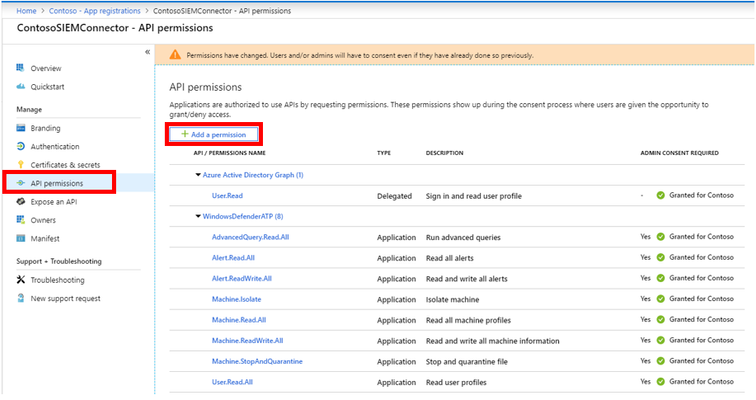Create a New support request
Screen dimensions: 756x400
[66, 298]
